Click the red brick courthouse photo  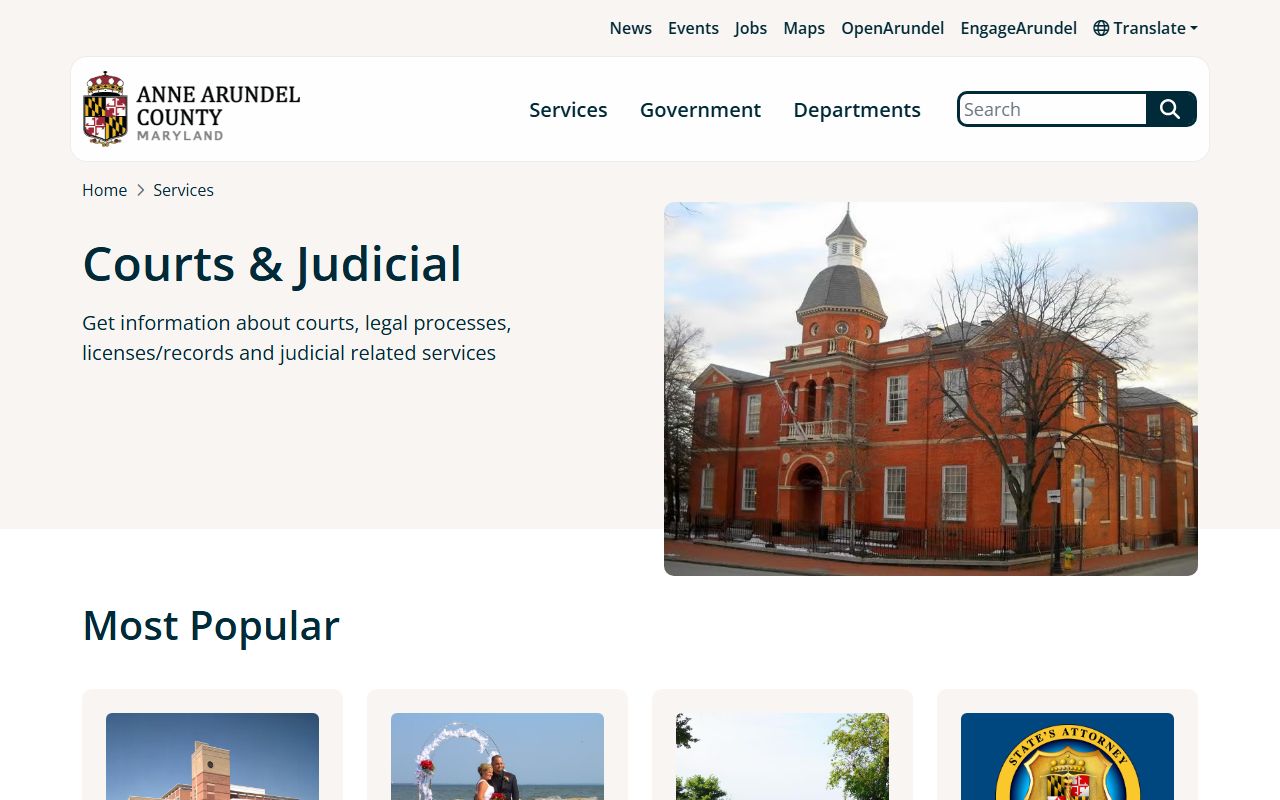[931, 389]
